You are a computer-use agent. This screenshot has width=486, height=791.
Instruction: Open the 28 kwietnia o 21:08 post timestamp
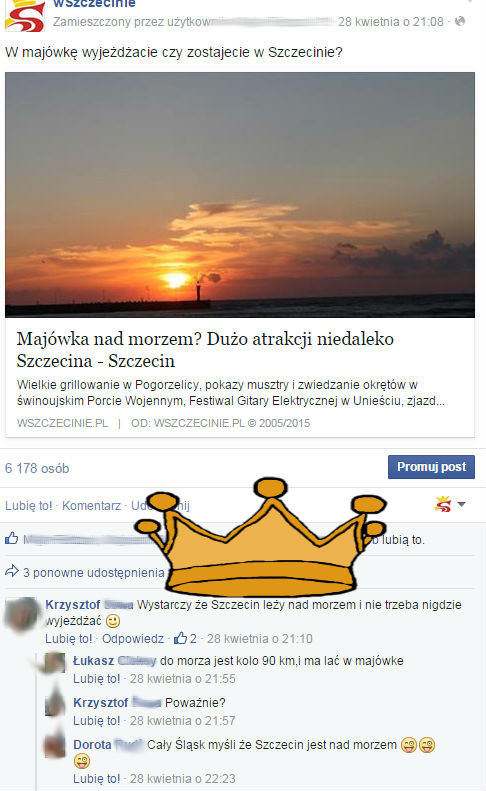pos(391,22)
